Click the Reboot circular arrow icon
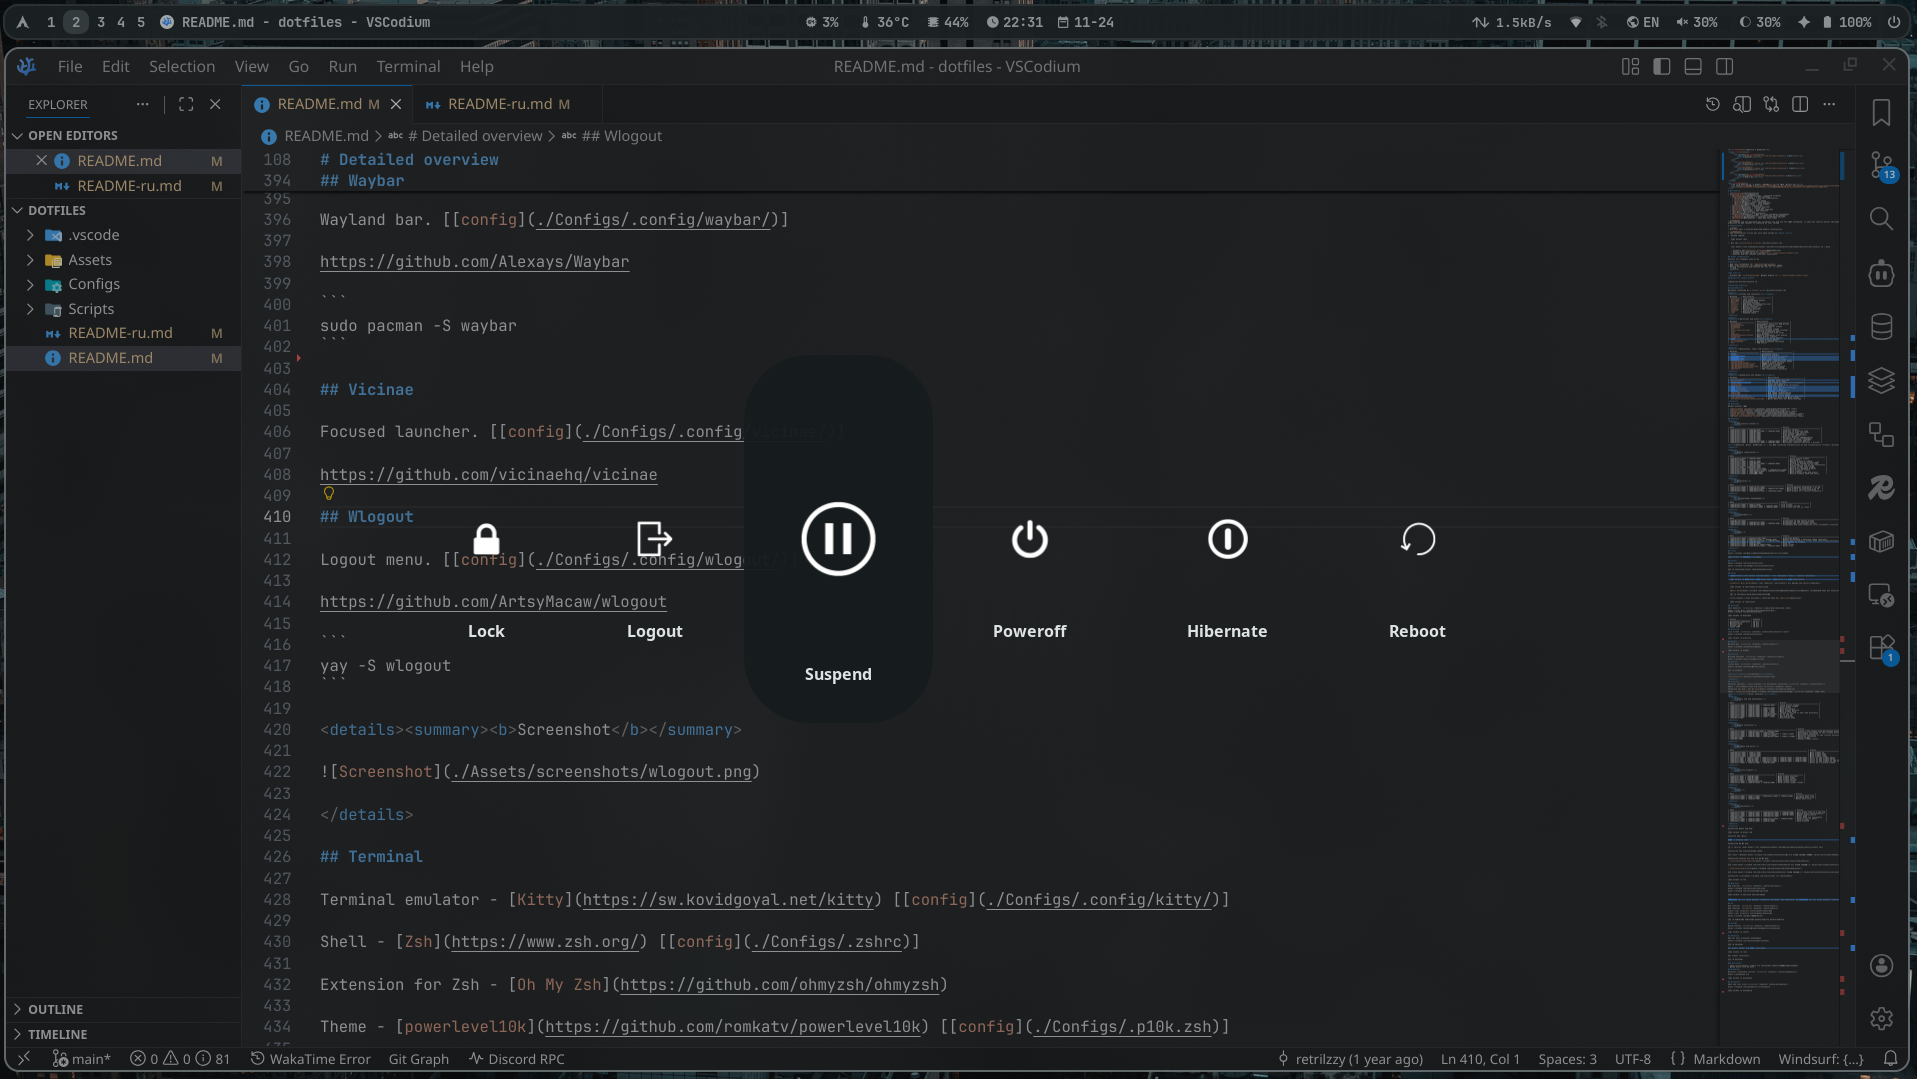The width and height of the screenshot is (1917, 1079). pyautogui.click(x=1417, y=539)
